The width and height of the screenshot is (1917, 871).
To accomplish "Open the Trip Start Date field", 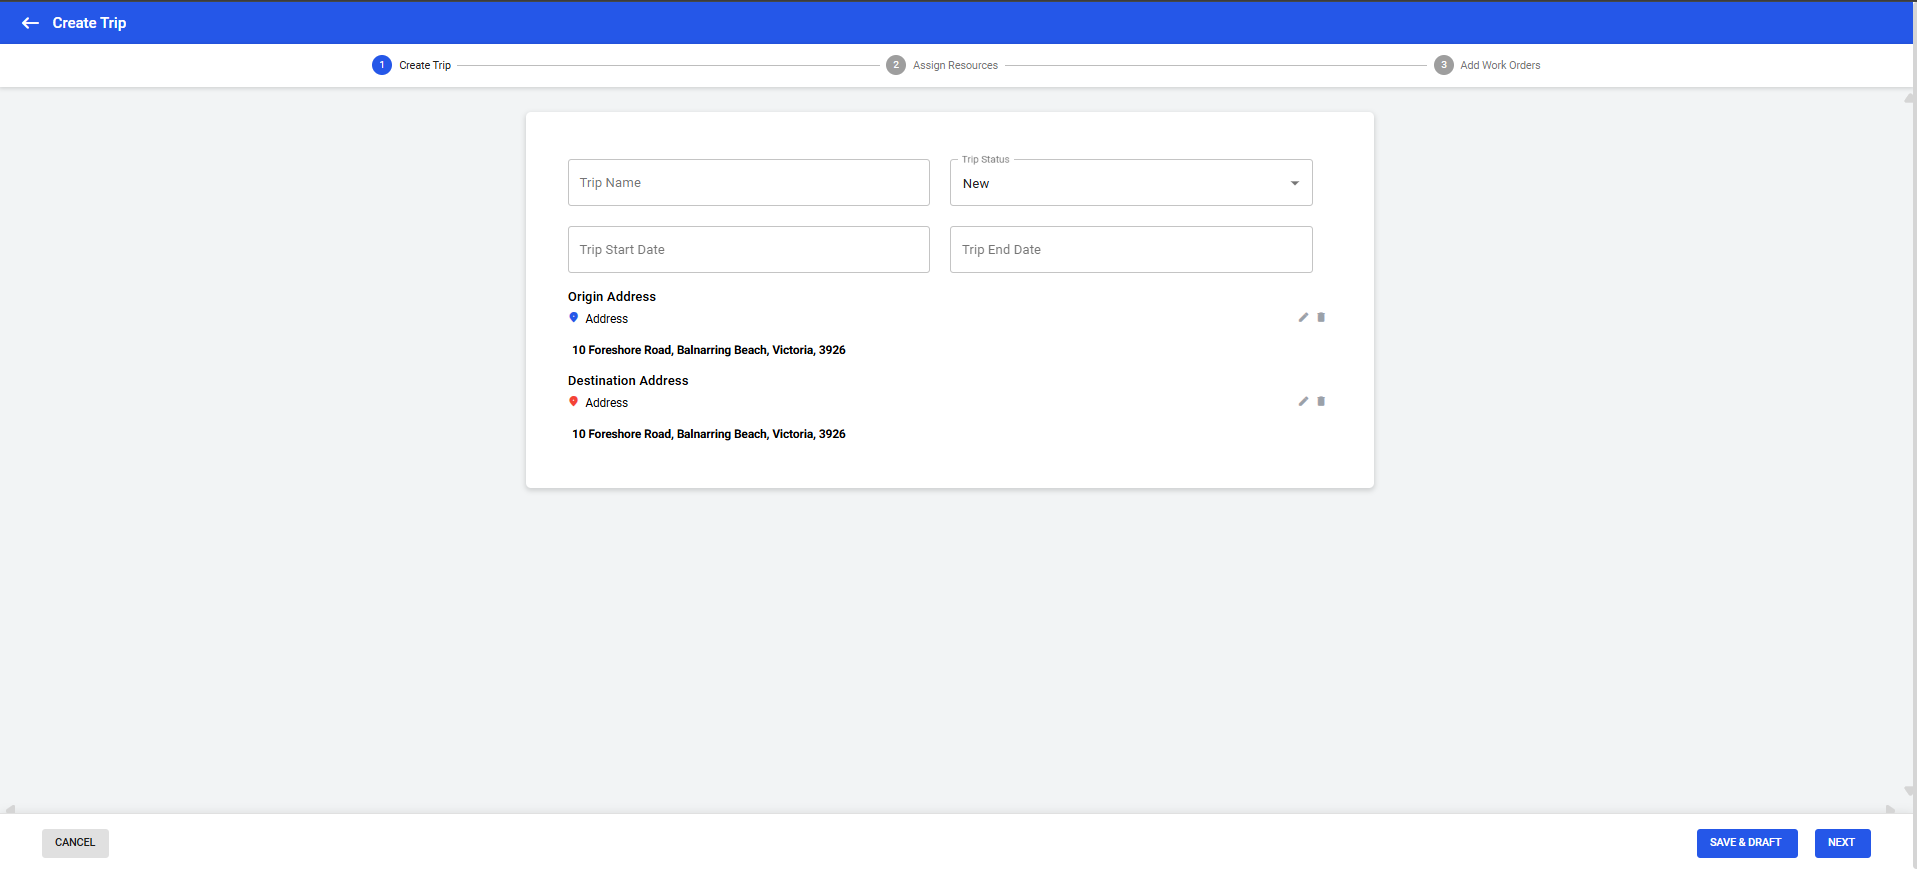I will tap(748, 250).
